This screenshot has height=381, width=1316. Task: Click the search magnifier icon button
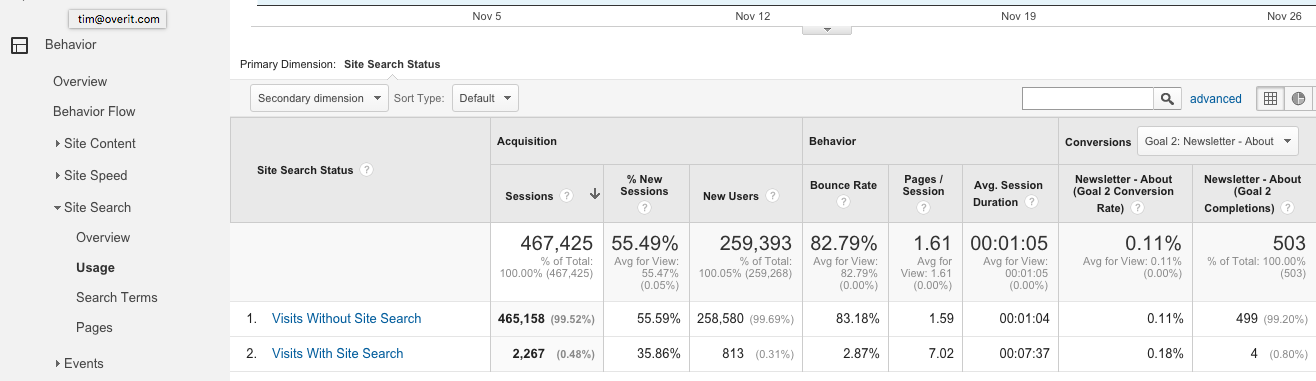tap(1167, 98)
